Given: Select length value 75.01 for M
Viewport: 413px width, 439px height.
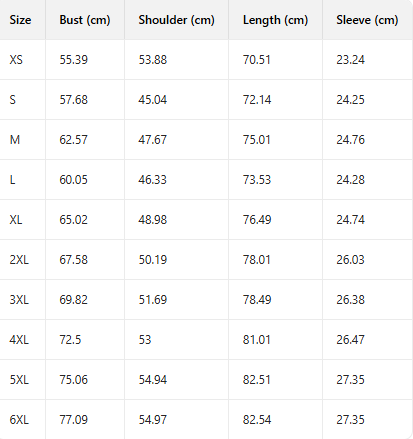Looking at the screenshot, I should click(257, 140).
